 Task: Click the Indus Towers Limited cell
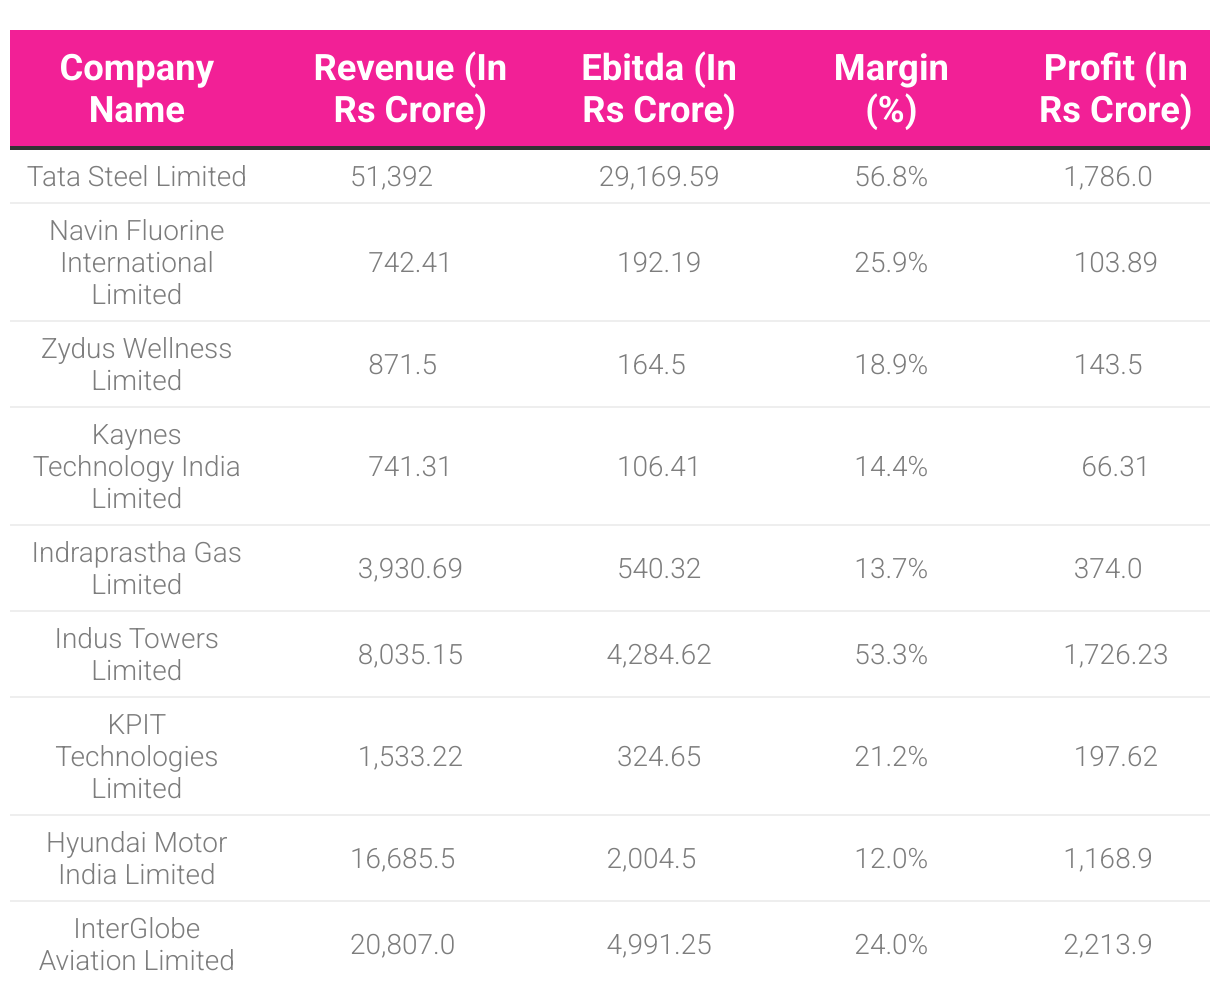click(x=137, y=654)
